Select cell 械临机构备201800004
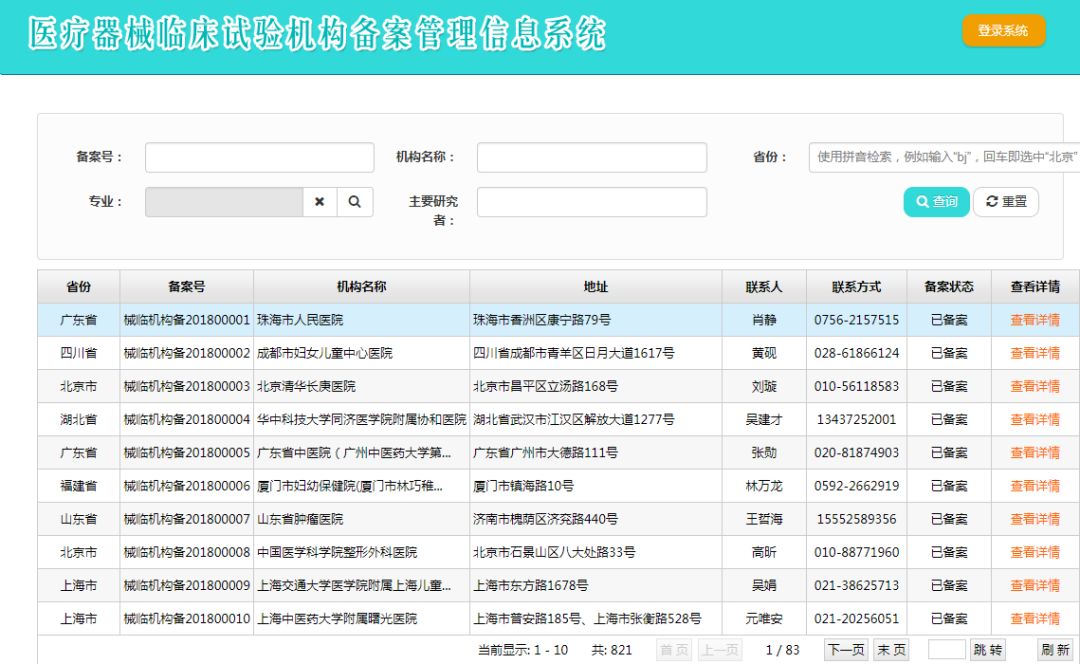This screenshot has width=1080, height=664. click(x=187, y=419)
